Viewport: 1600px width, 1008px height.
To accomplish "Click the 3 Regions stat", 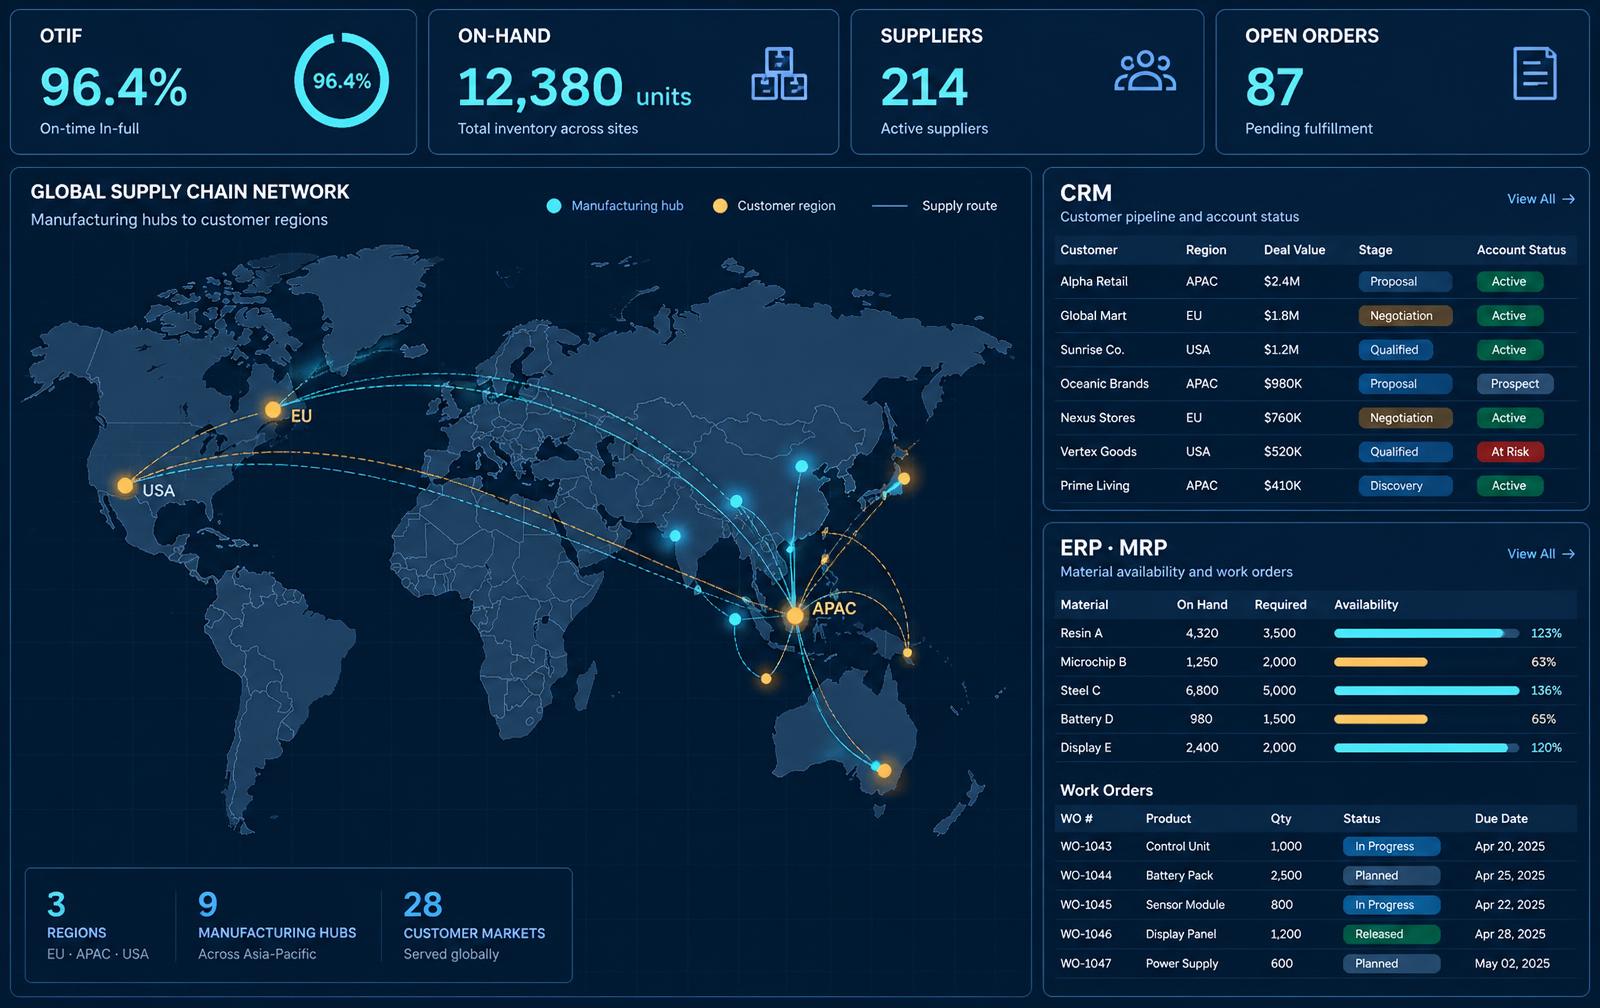I will coord(97,926).
